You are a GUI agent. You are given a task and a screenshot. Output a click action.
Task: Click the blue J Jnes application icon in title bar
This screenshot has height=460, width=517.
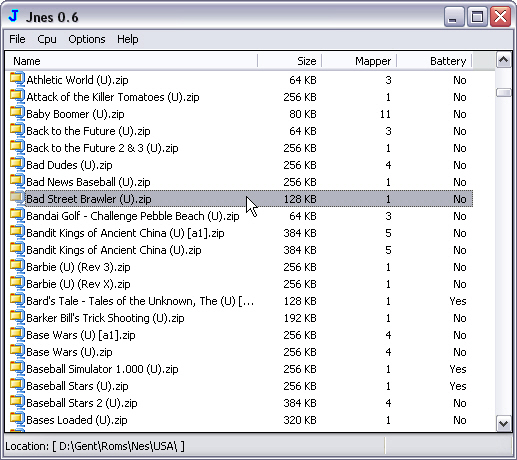[x=14, y=16]
